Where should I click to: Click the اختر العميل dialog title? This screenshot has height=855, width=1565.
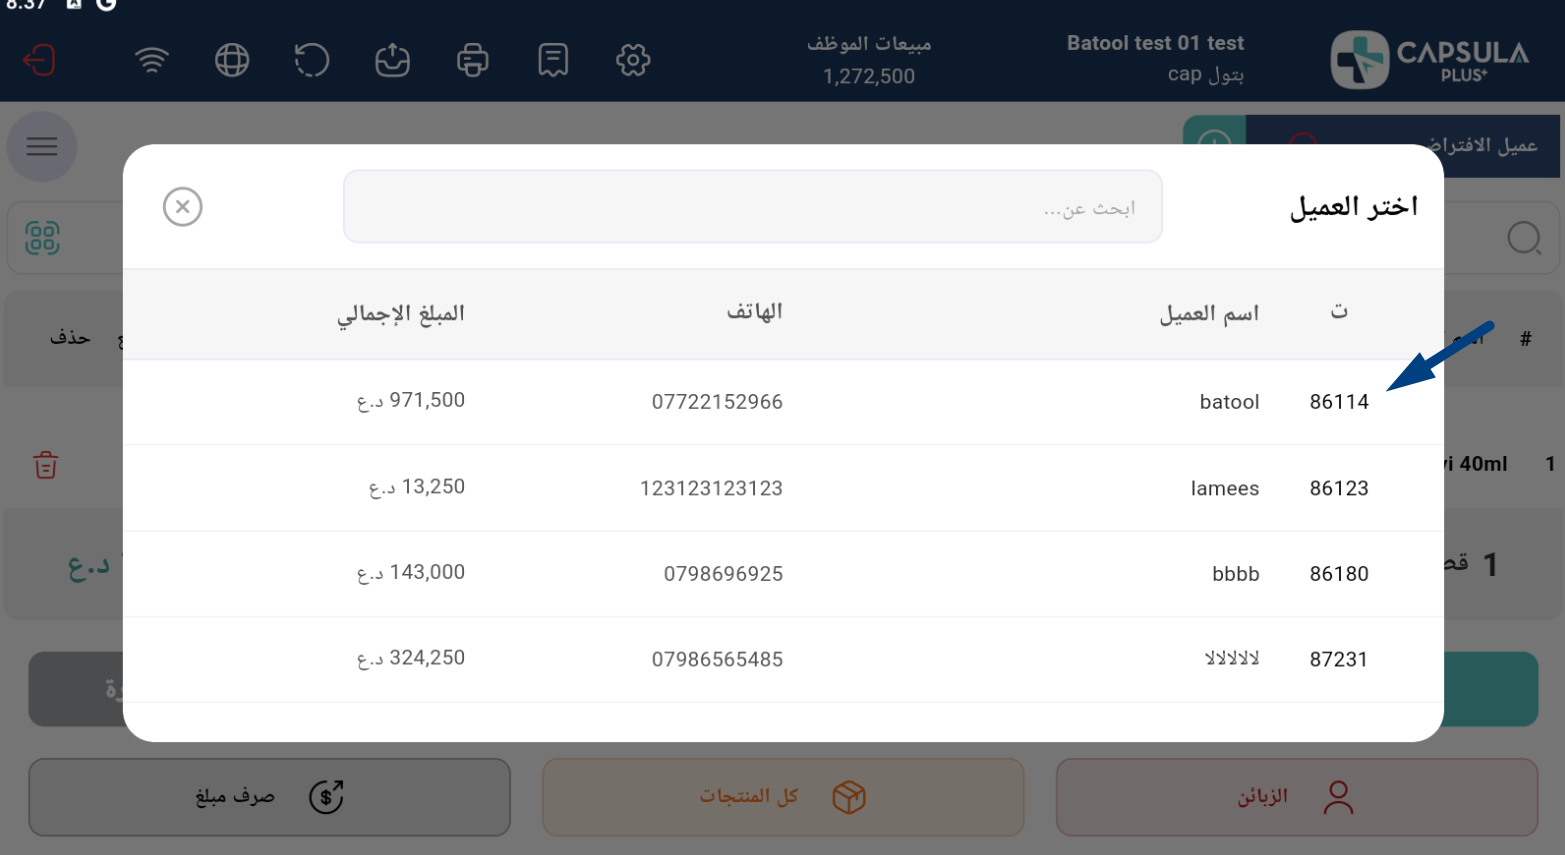[1353, 207]
